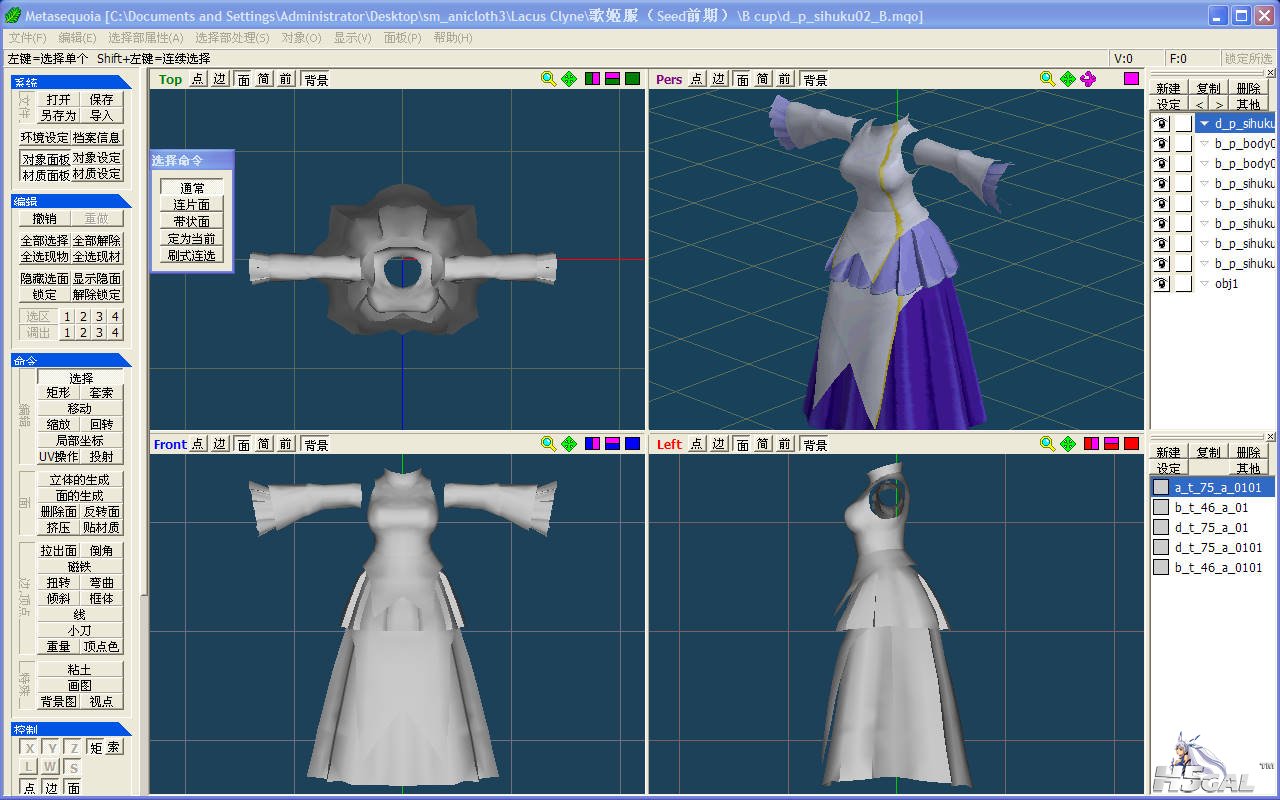Open the 文件(F) menu
The image size is (1280, 800).
tap(27, 38)
